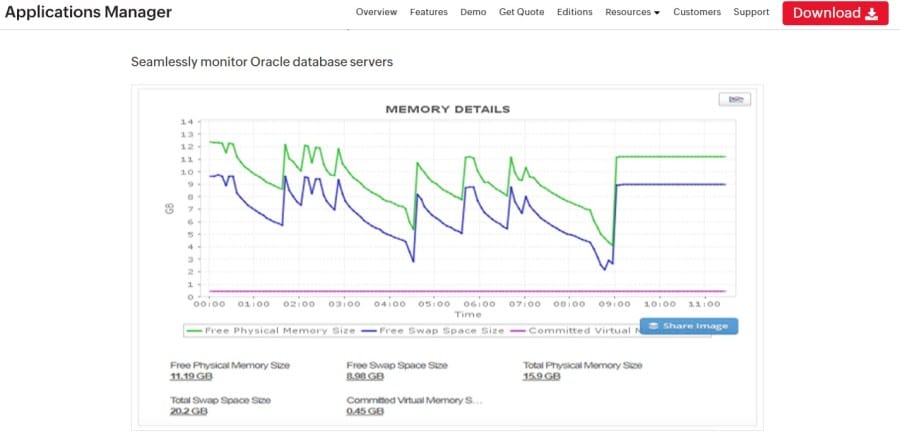Click the 15.9 GB value
This screenshot has height=439, width=900.
[x=541, y=376]
